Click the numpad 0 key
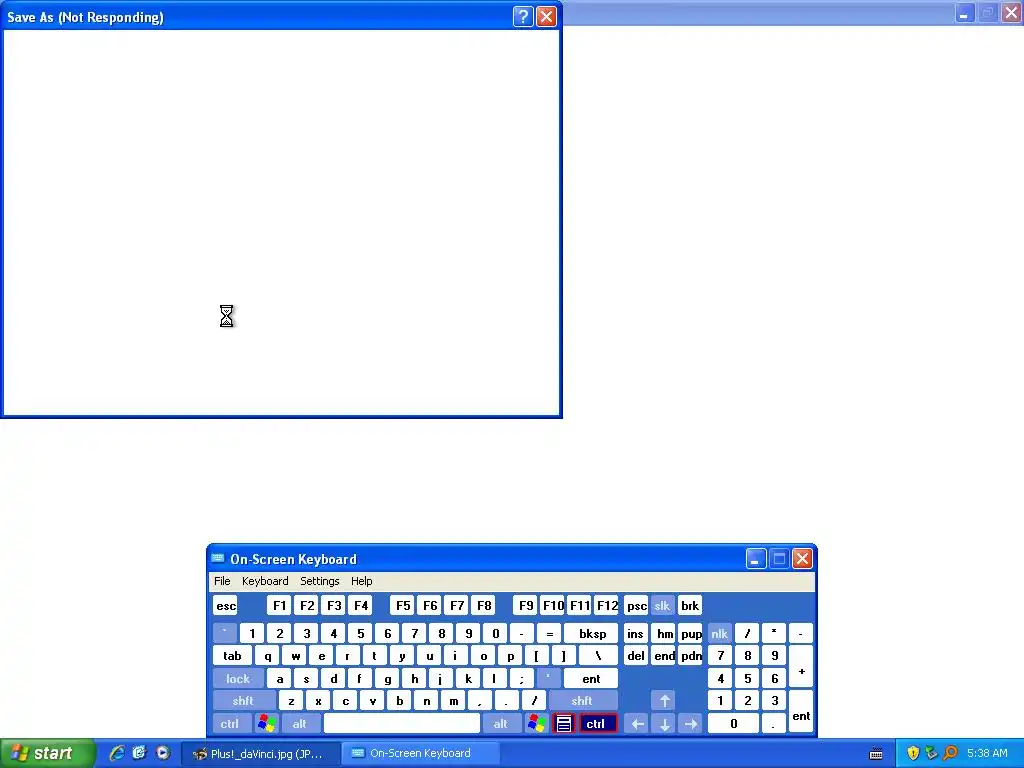1024x768 pixels. click(x=733, y=724)
